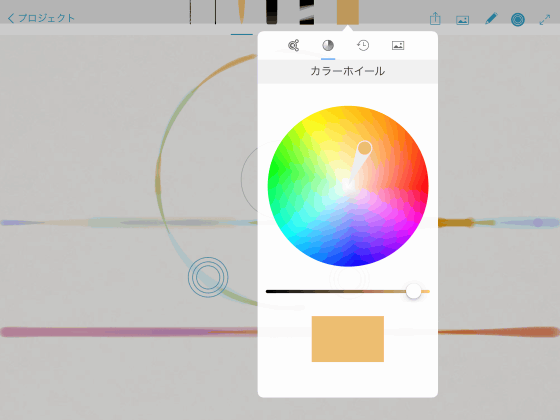Open the share export icon
The width and height of the screenshot is (560, 420).
435,19
